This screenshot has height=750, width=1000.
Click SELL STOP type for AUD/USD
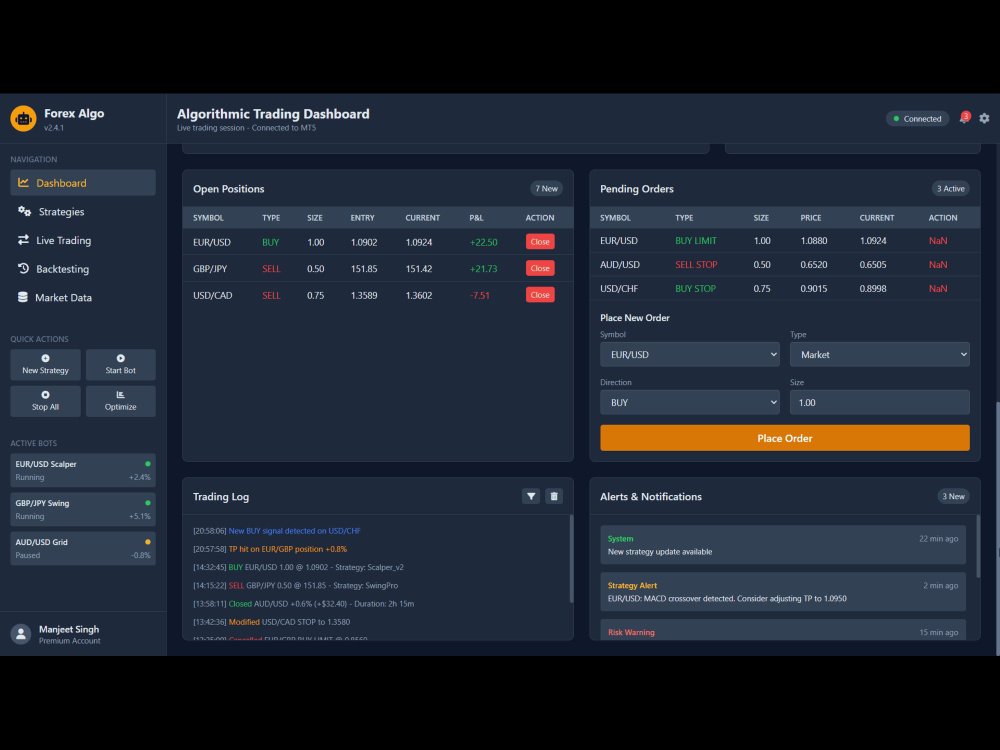(696, 265)
